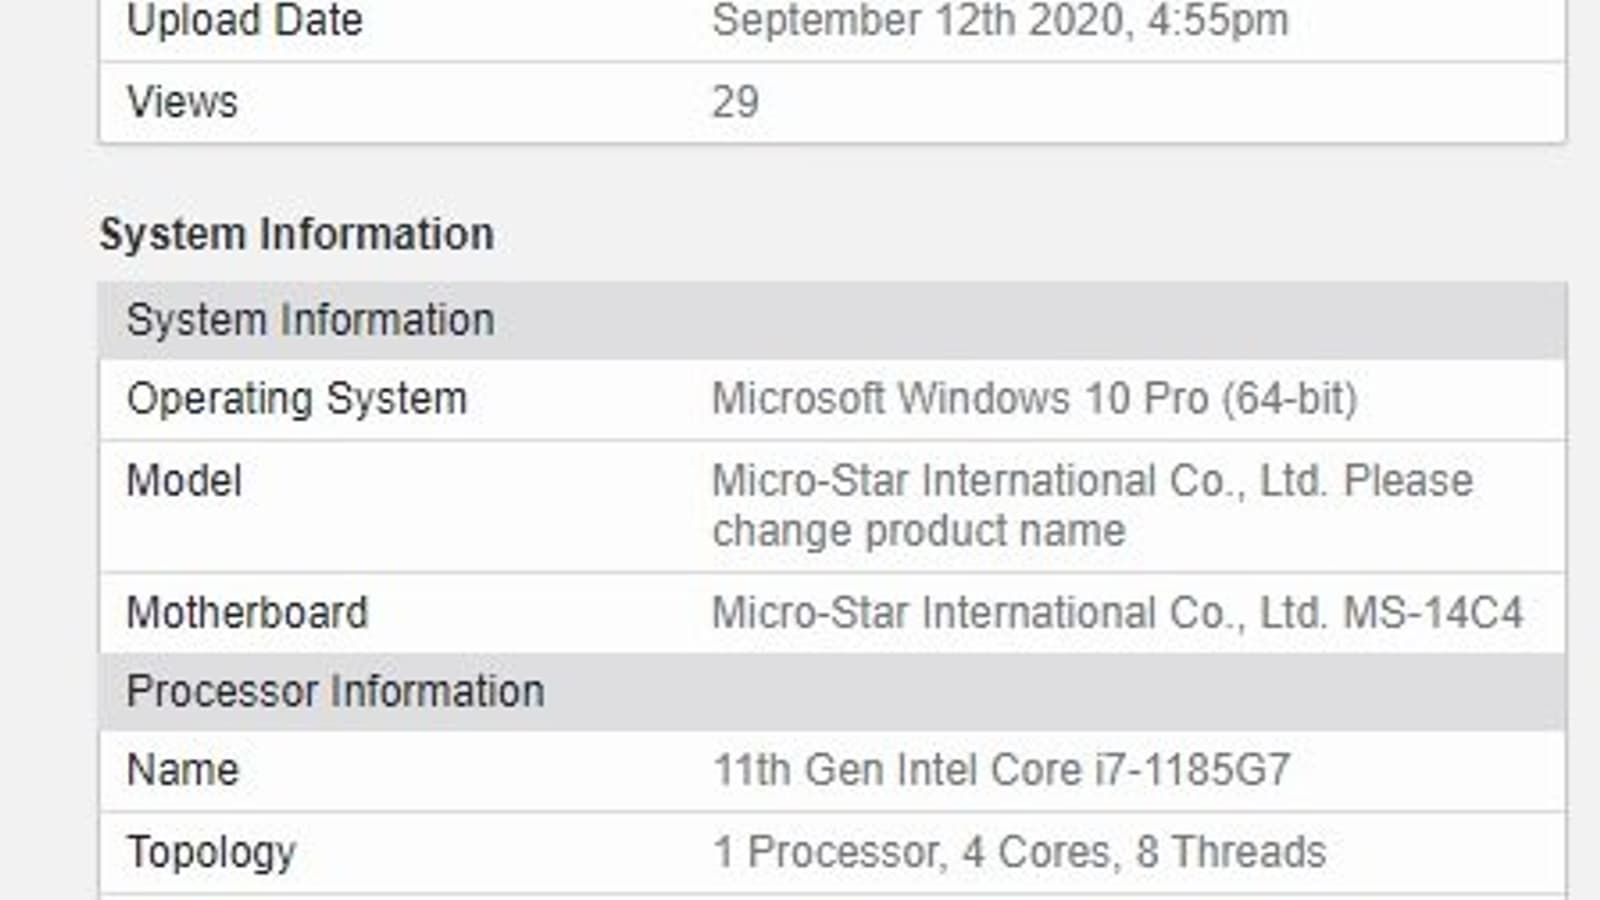This screenshot has height=900, width=1600.
Task: Click the Operating System label
Action: click(x=297, y=399)
